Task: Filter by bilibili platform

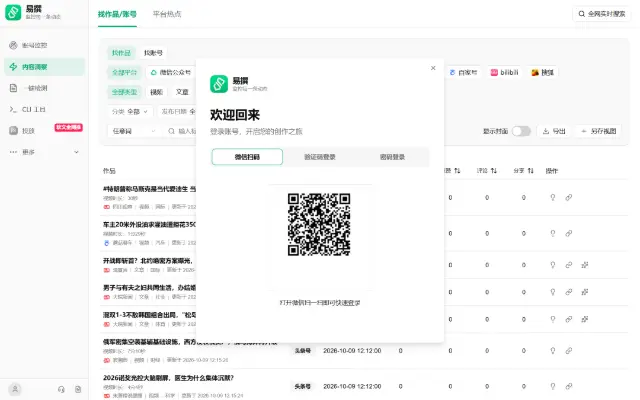Action: tap(504, 72)
